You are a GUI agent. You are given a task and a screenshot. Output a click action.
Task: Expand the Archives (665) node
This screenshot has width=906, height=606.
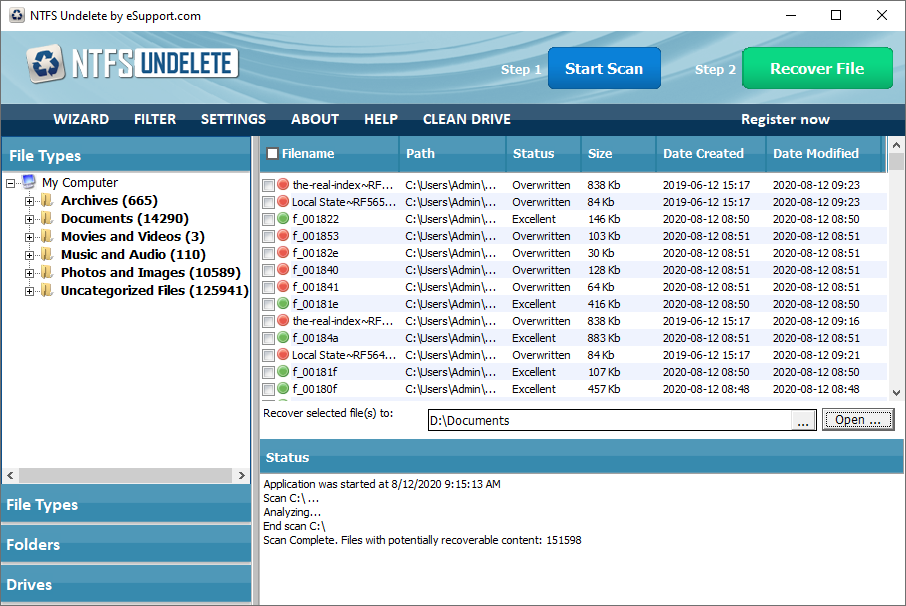(29, 202)
